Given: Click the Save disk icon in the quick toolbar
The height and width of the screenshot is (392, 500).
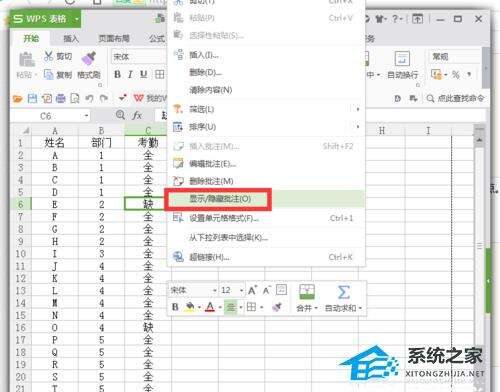Looking at the screenshot, I should pyautogui.click(x=32, y=98).
